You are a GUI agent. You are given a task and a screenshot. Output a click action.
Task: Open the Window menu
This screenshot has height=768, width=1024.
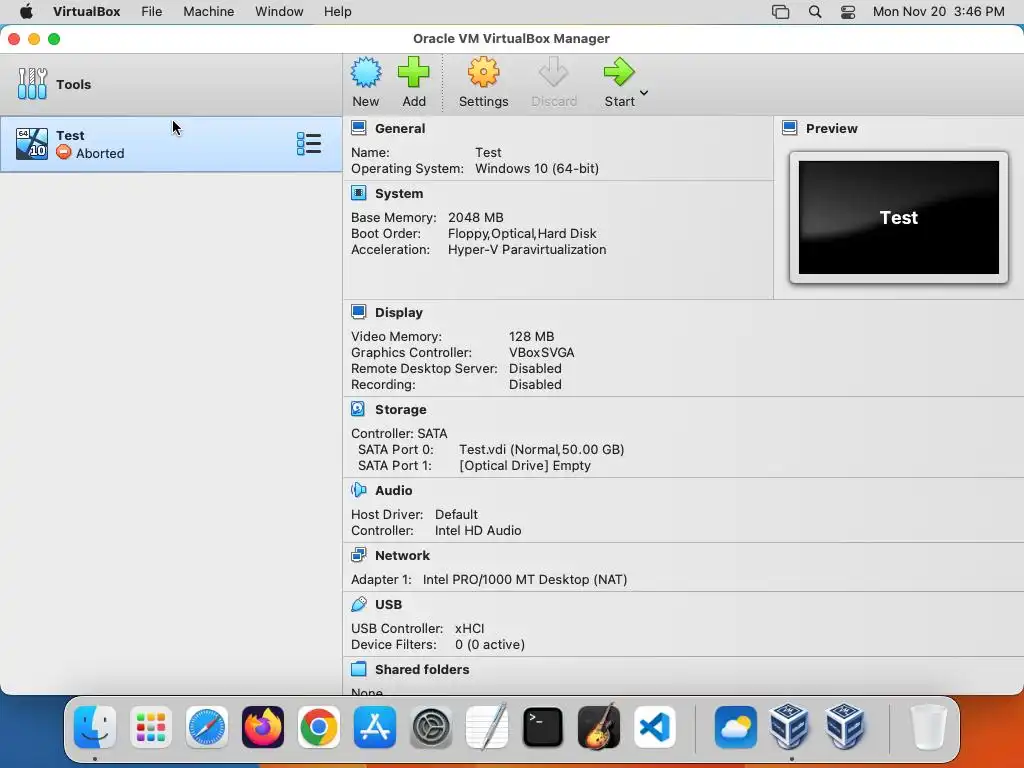tap(279, 12)
